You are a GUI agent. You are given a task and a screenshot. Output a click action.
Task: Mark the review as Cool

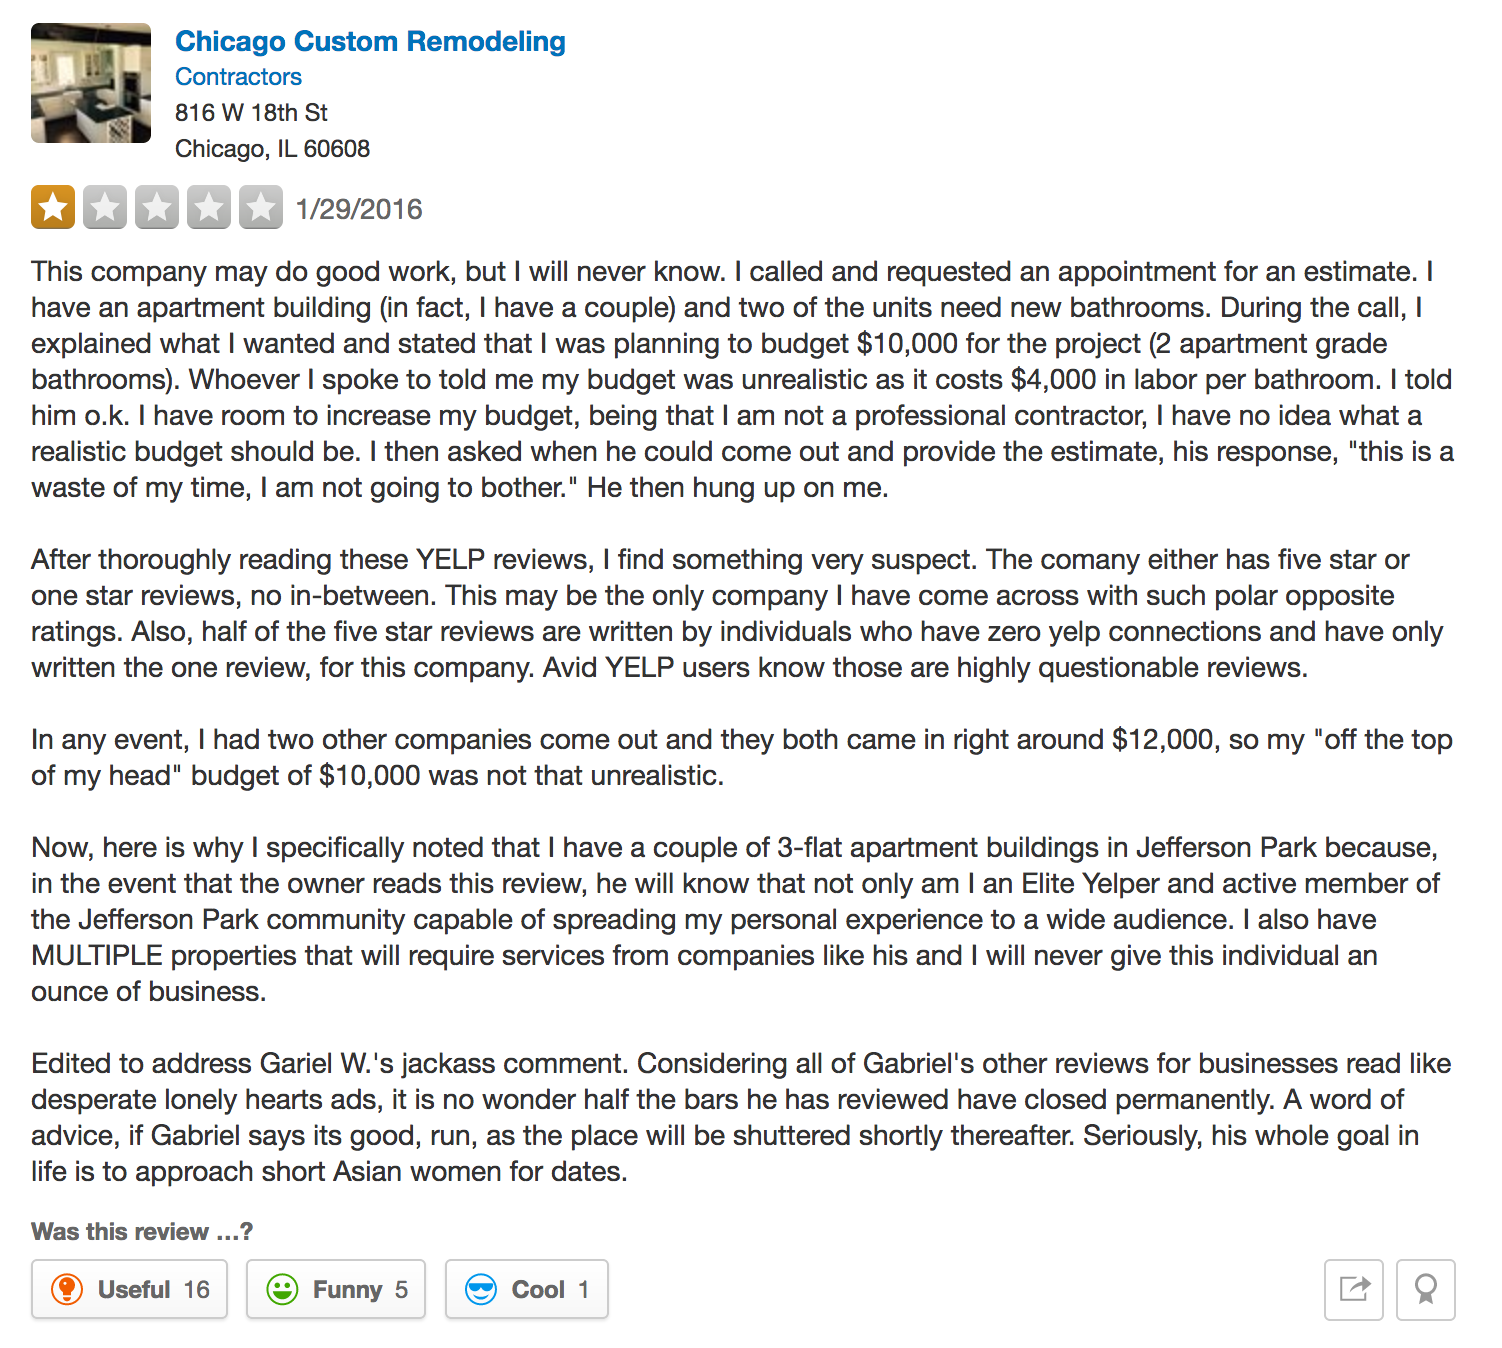(x=527, y=1289)
